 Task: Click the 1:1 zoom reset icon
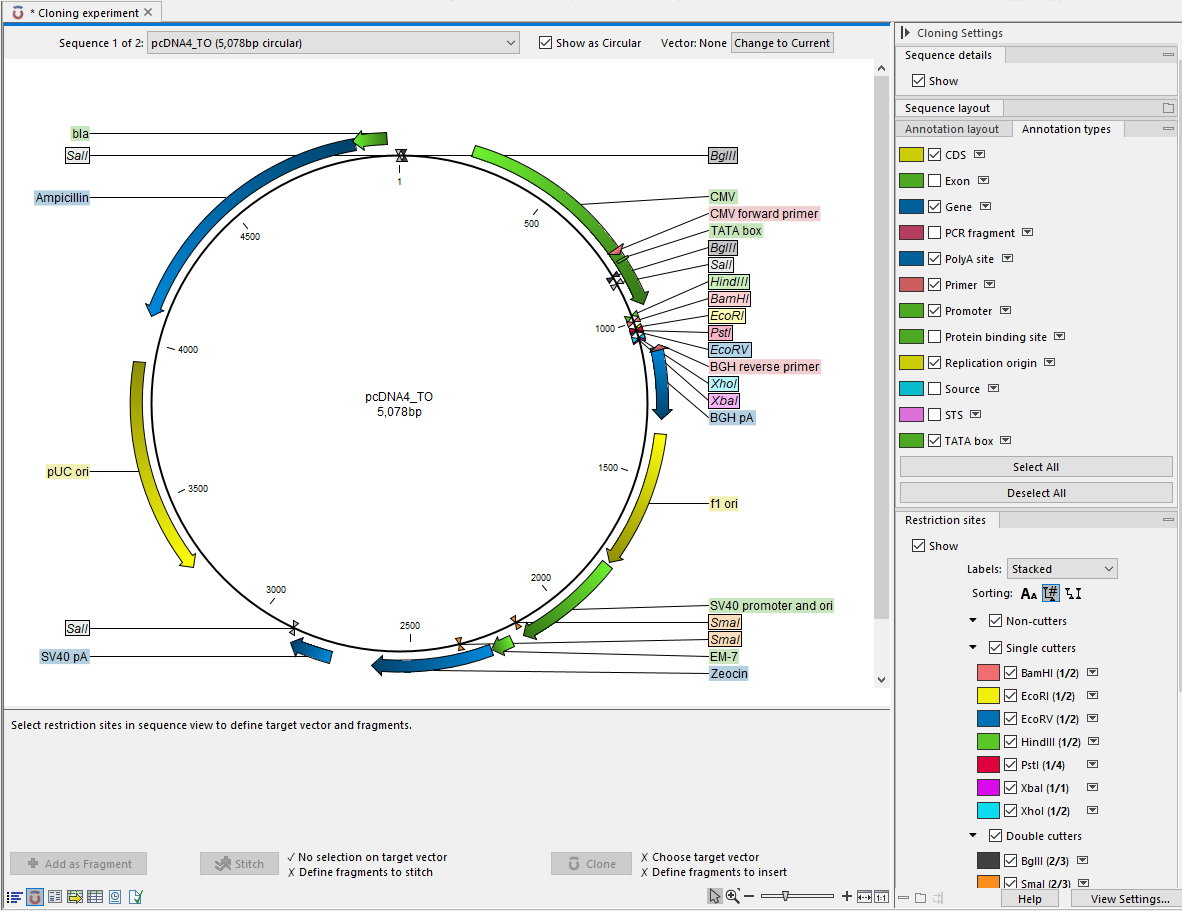click(x=882, y=897)
